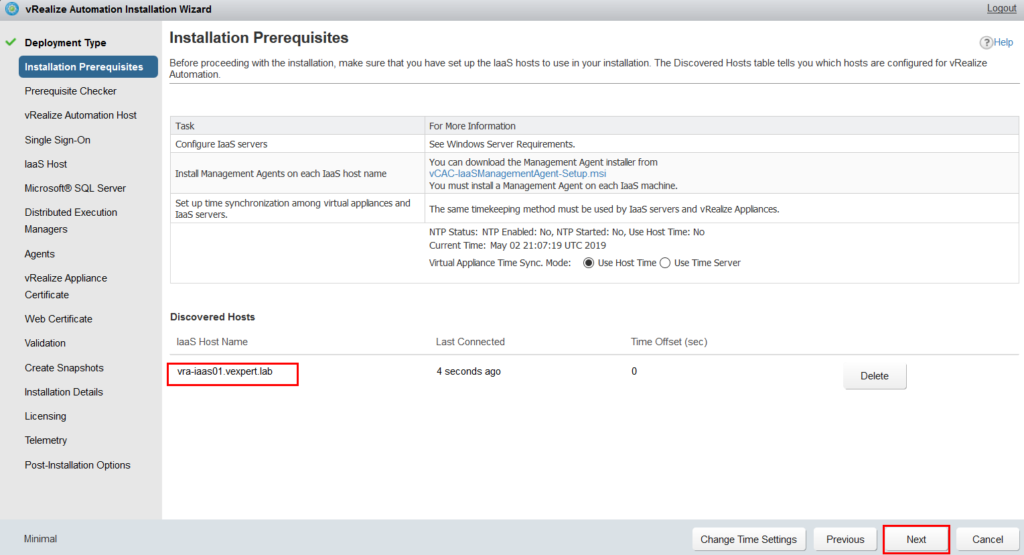Open the Single Sign-On step
This screenshot has height=555, width=1024.
click(57, 140)
